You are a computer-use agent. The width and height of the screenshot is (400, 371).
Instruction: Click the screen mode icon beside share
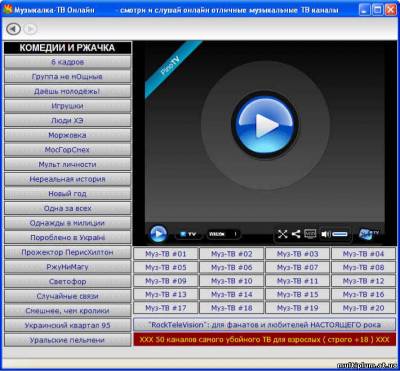coord(310,234)
